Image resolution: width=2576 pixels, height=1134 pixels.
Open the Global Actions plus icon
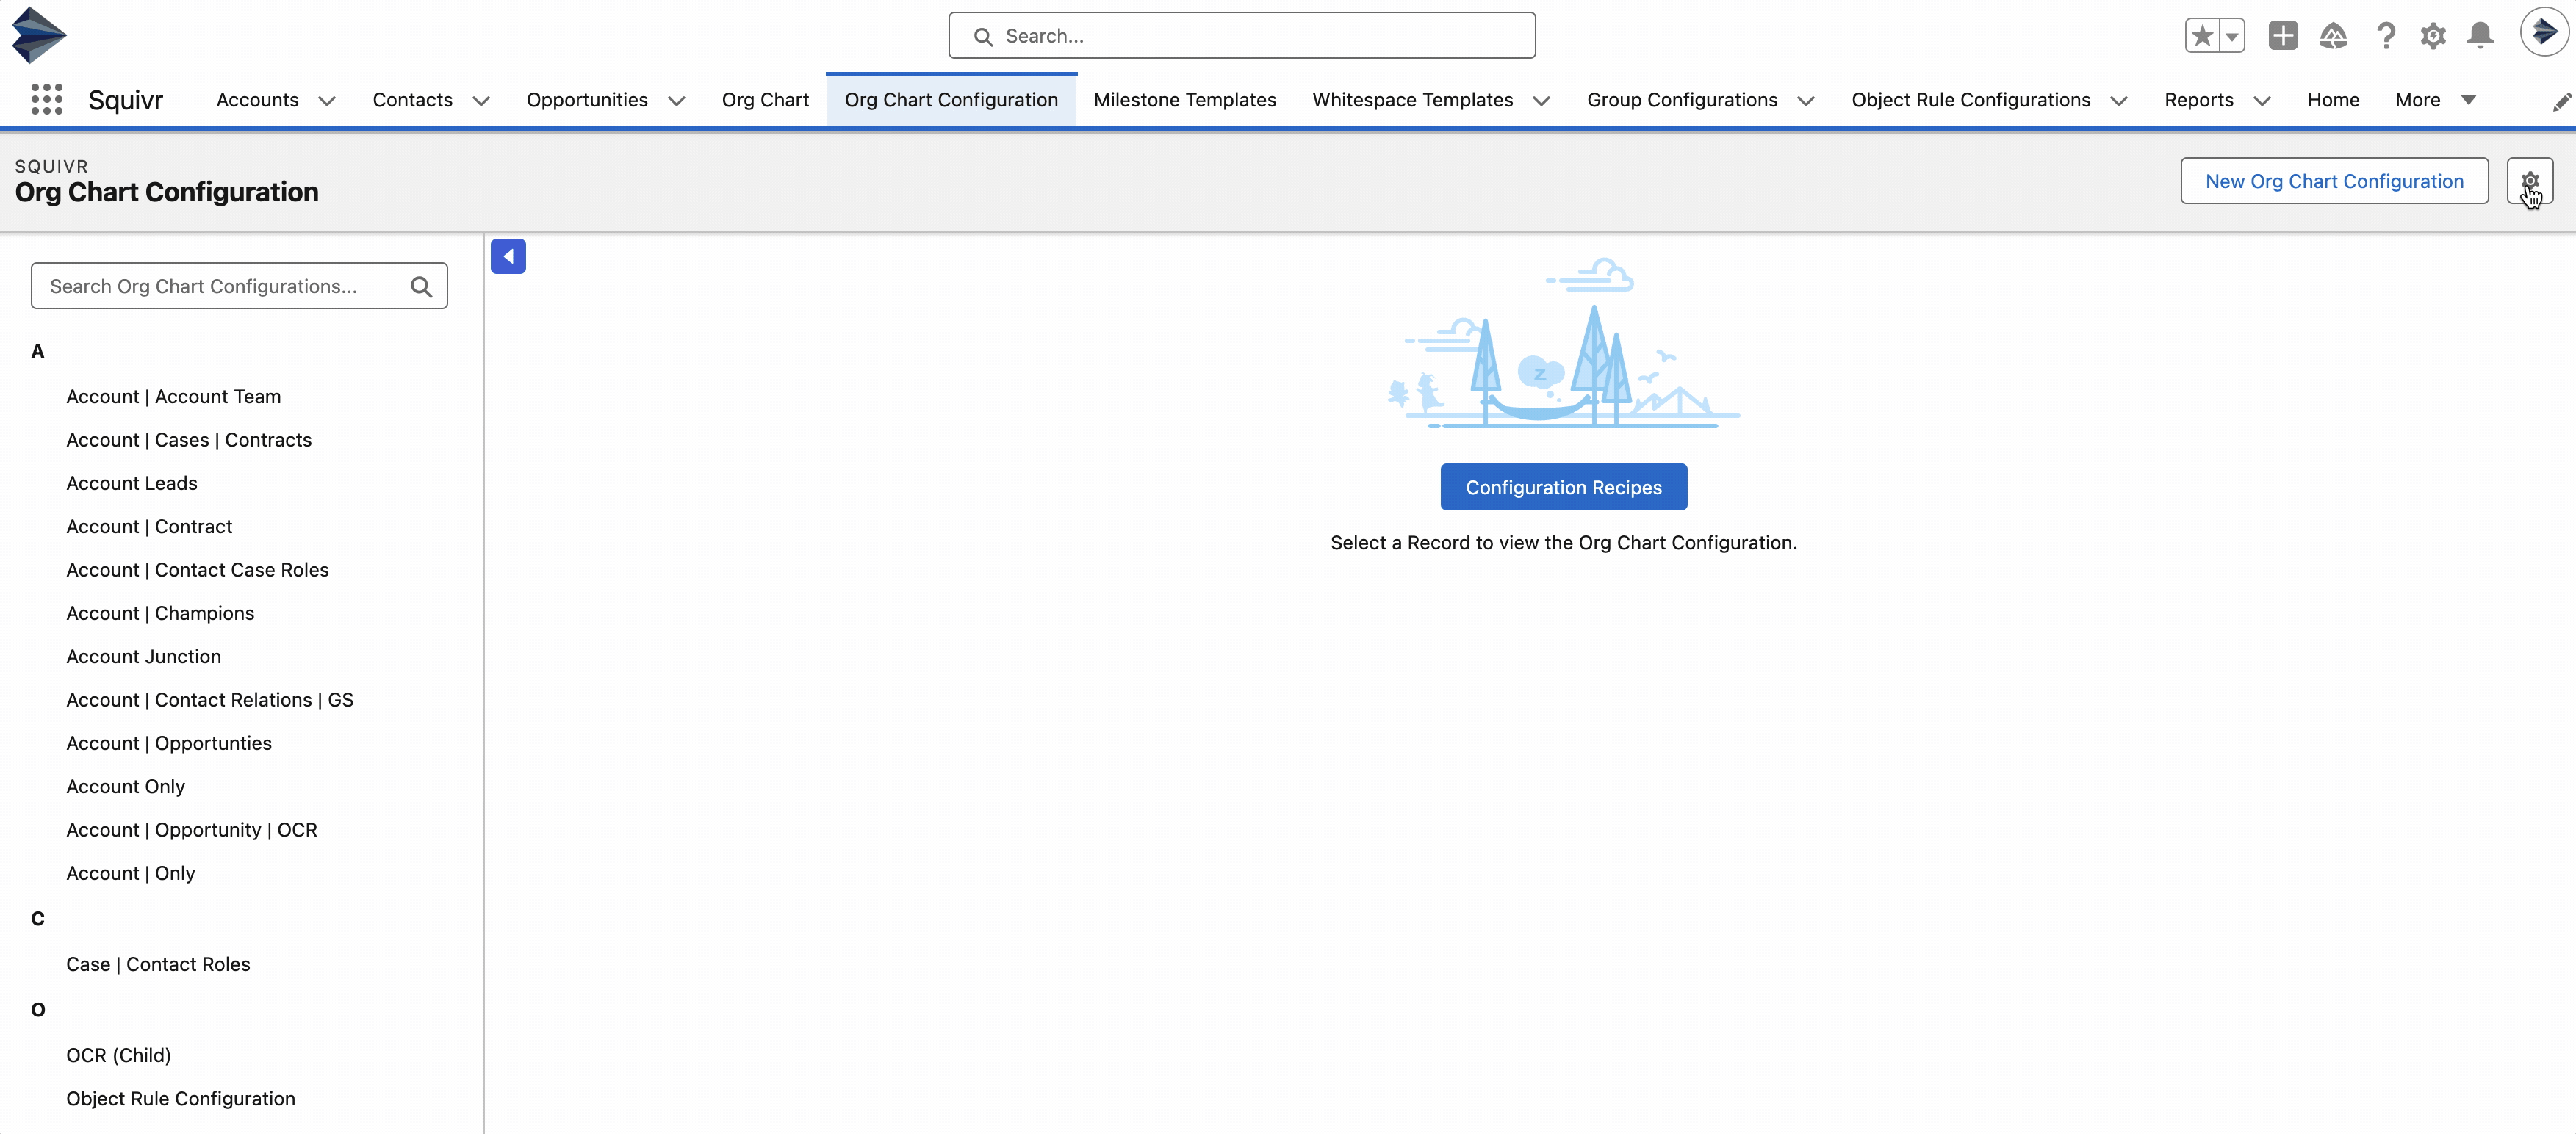pos(2283,36)
